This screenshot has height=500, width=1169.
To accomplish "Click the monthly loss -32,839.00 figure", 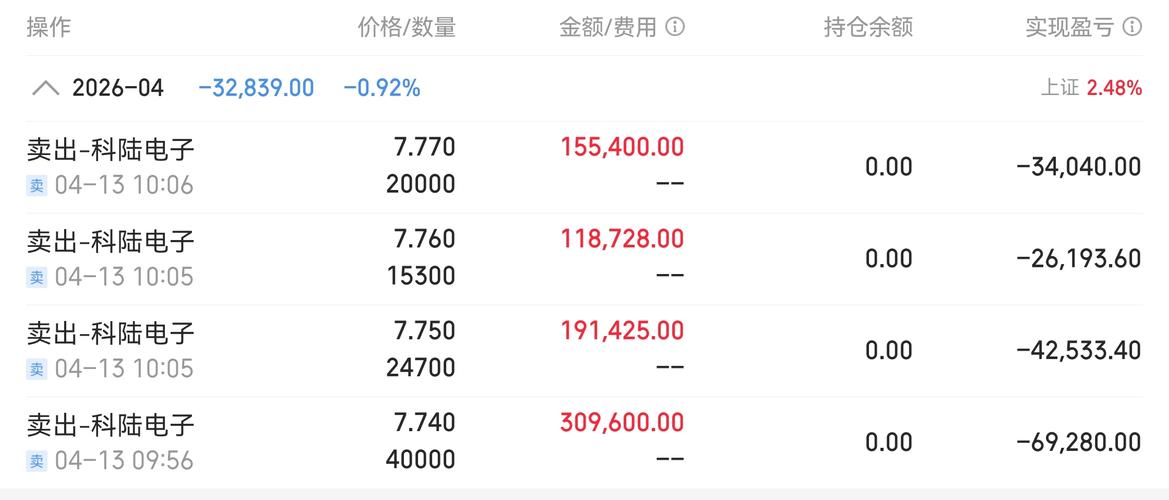I will point(256,89).
